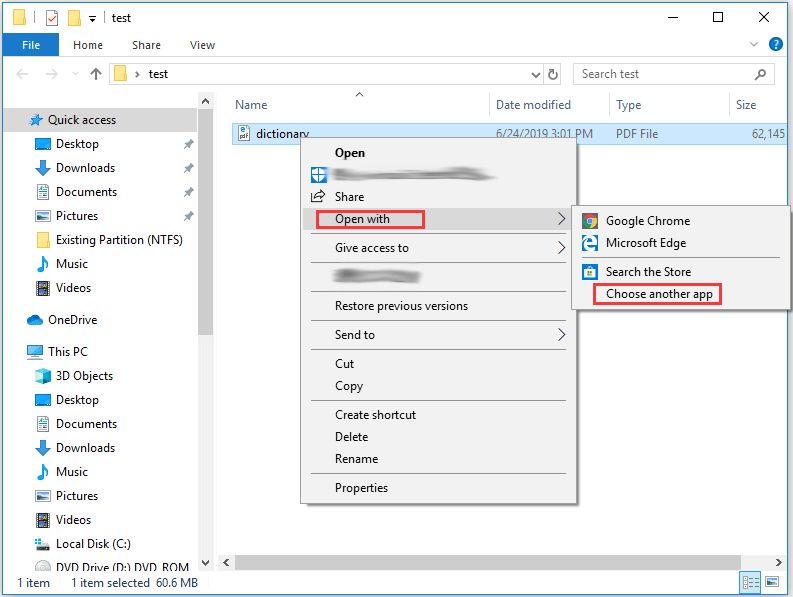Click the Share icon in context menu
This screenshot has height=597, width=793.
click(318, 196)
